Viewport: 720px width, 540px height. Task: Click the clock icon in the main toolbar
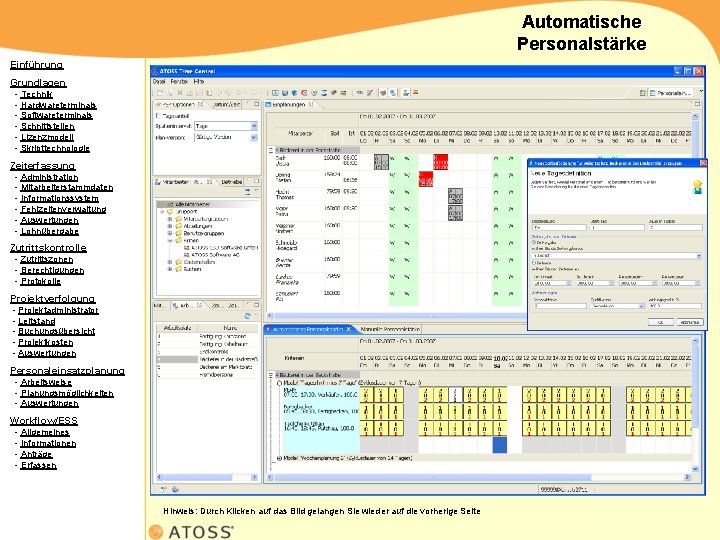pos(314,93)
